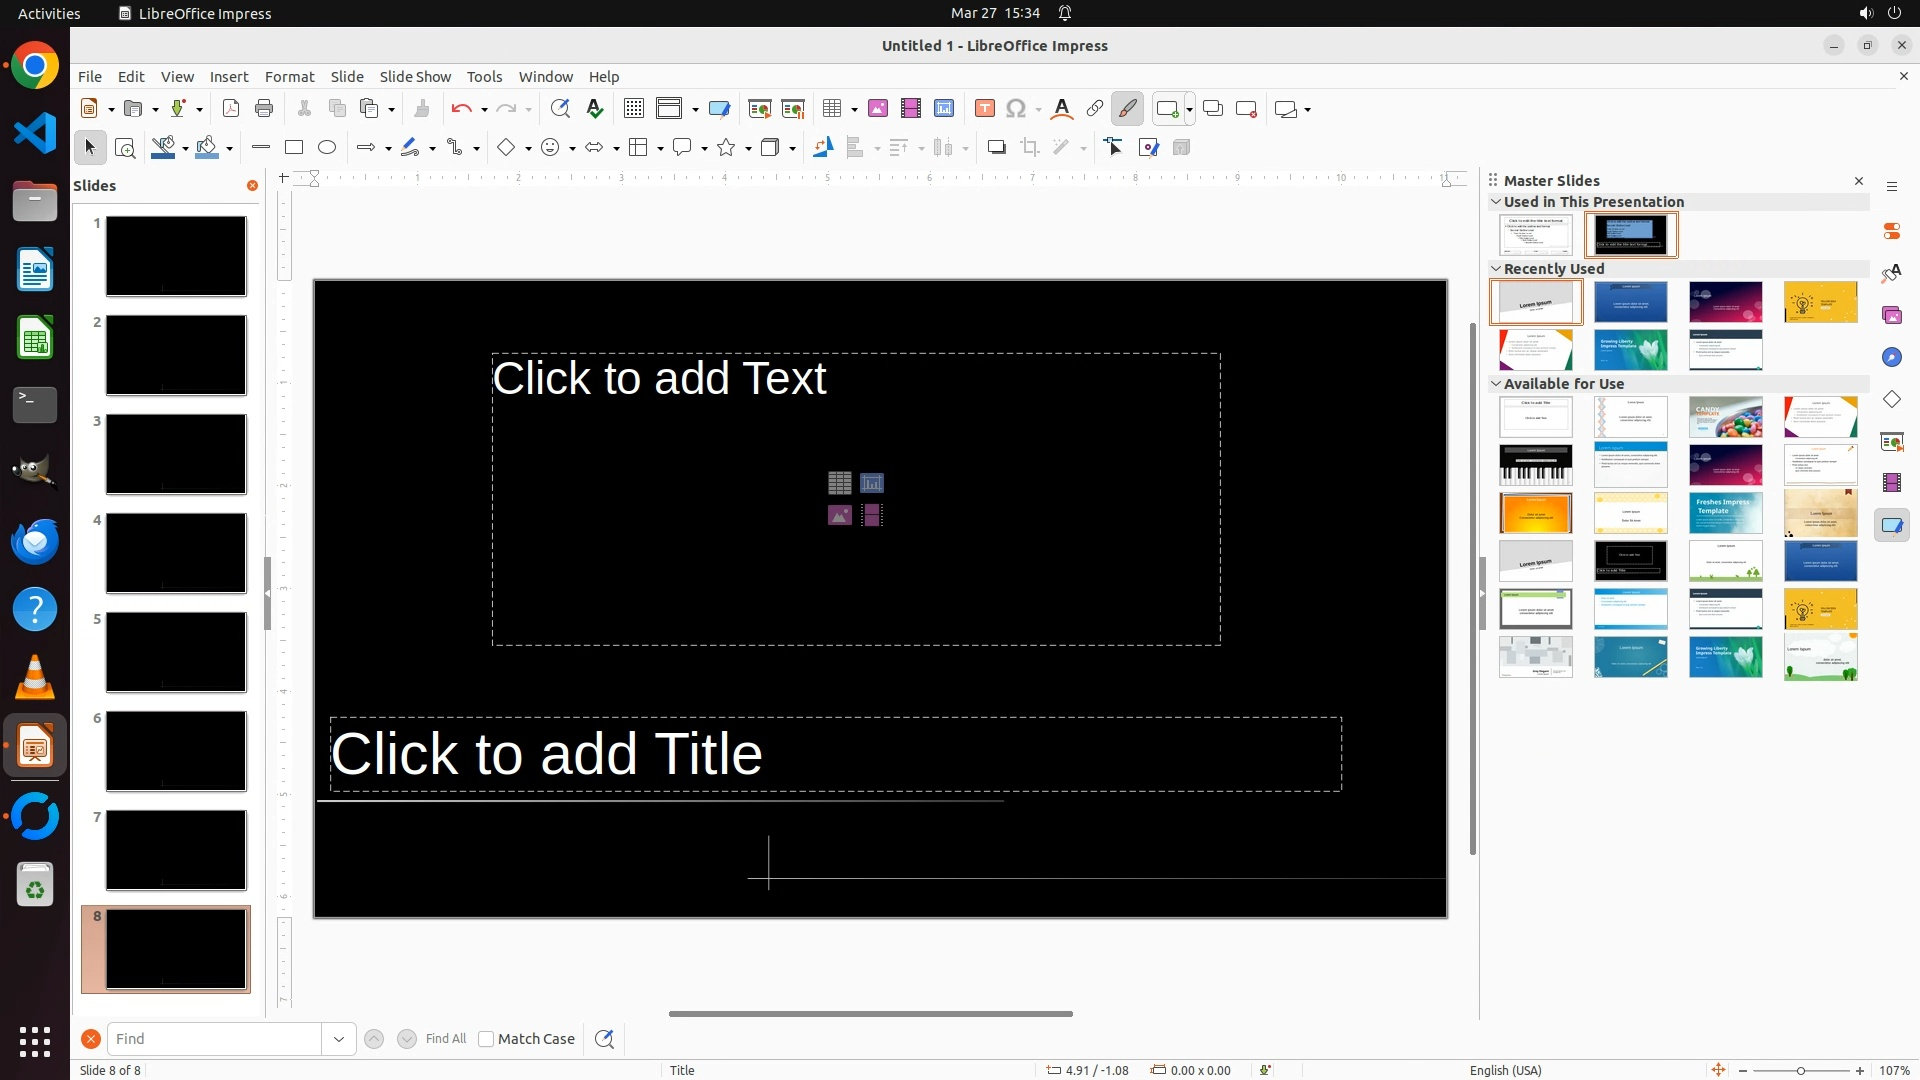Open the Fontwork text icon
Screen dimensions: 1920x1080
pos(1062,109)
